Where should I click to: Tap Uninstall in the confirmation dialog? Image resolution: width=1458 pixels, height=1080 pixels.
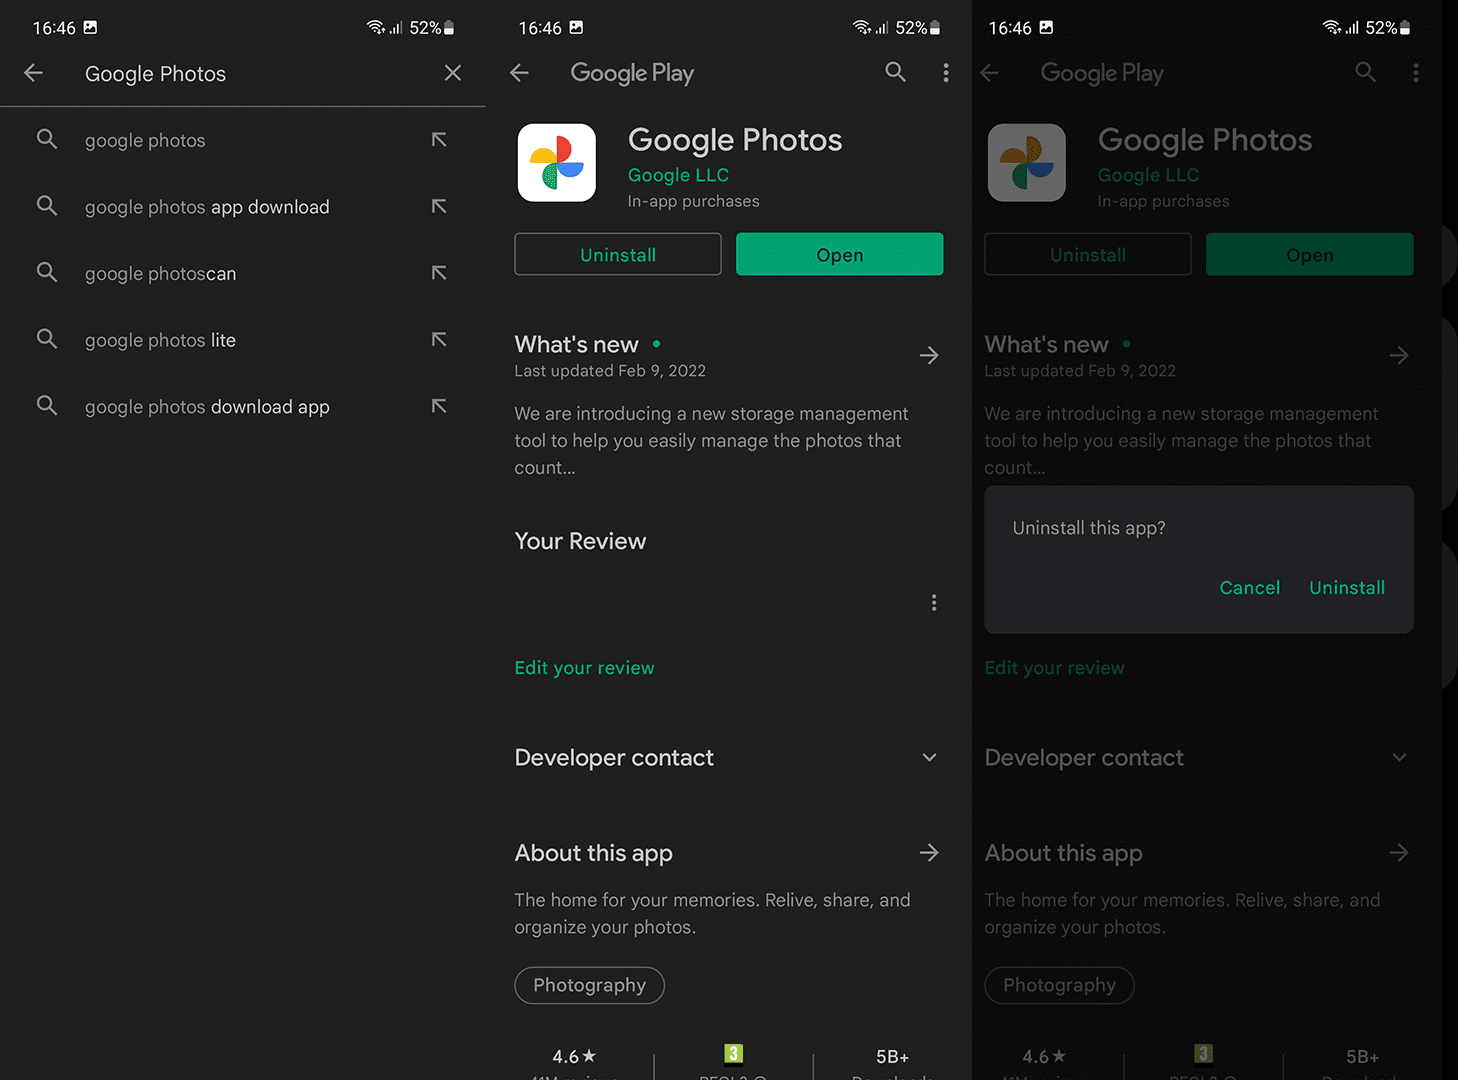tap(1346, 587)
